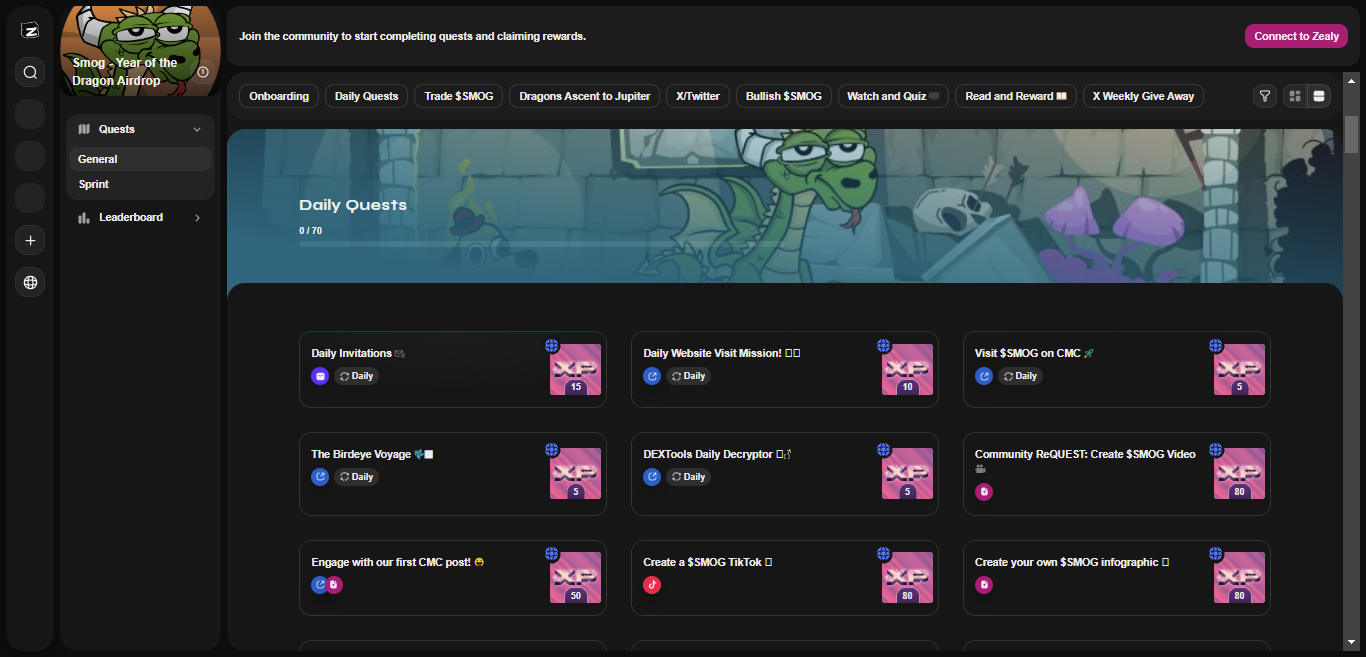Connect to Zealy
Image resolution: width=1366 pixels, height=657 pixels.
(1296, 36)
